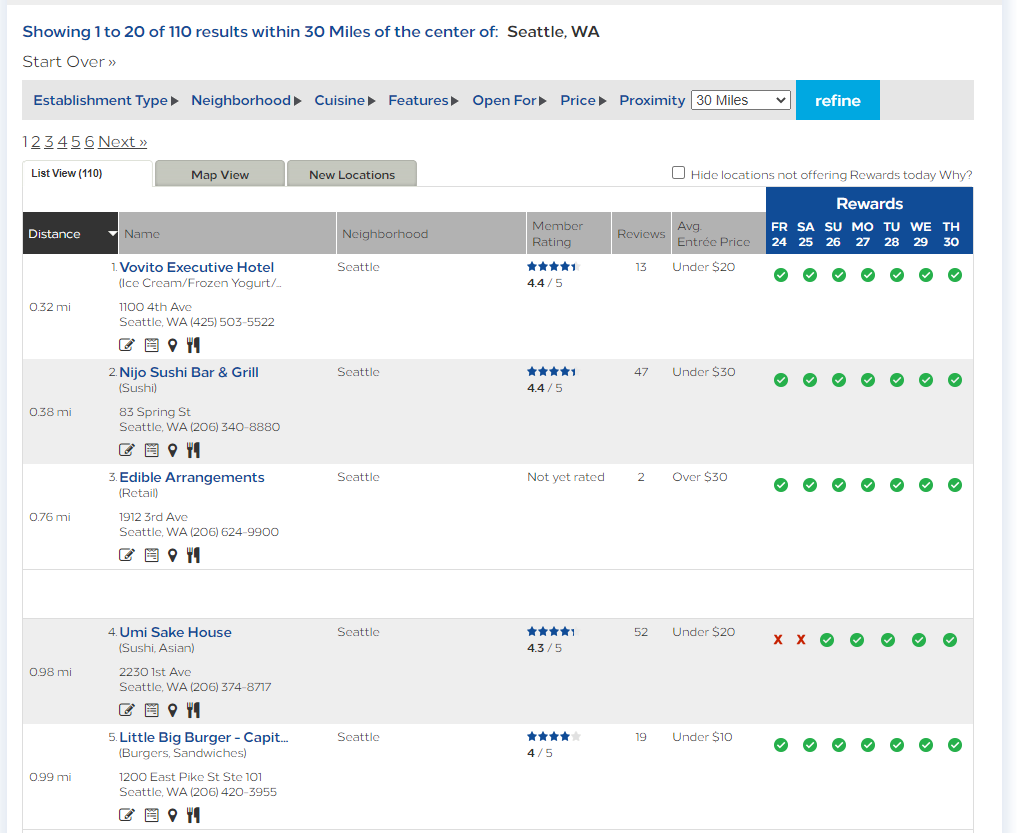The width and height of the screenshot is (1017, 833).
Task: Expand the Neighborhood filter
Action: point(246,101)
